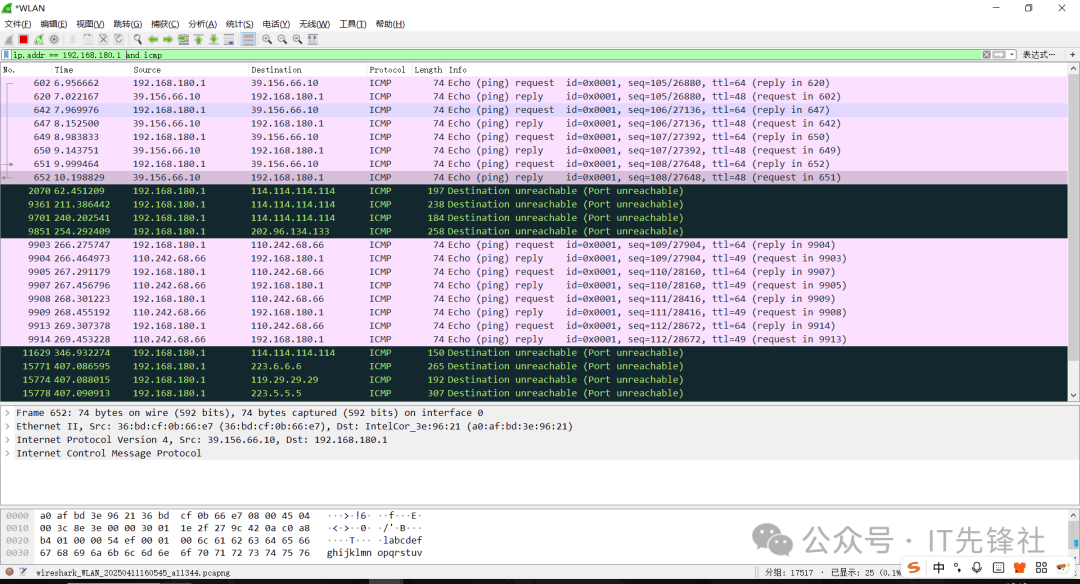Click the find packet magnifier icon
Viewport: 1080px width, 584px height.
138,39
